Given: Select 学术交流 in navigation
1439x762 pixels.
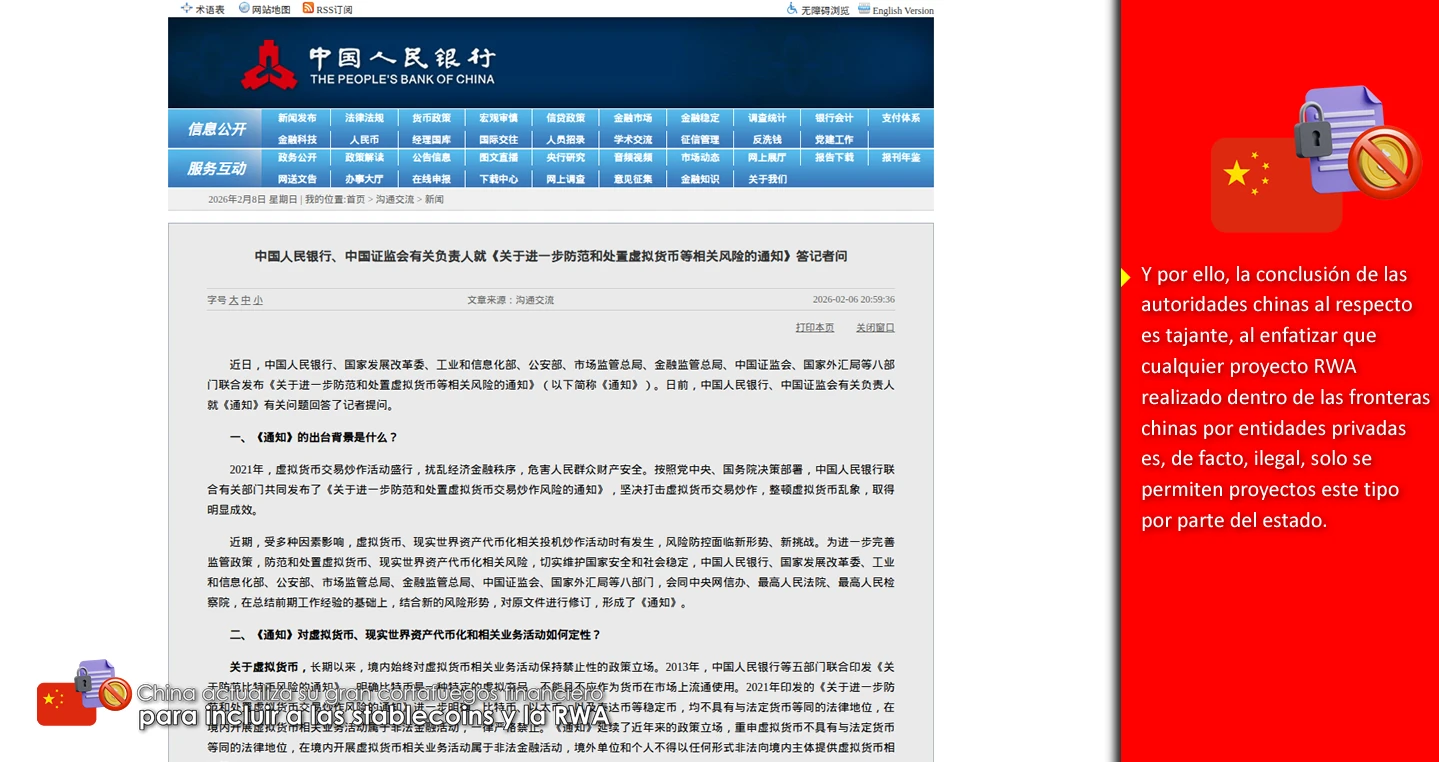Looking at the screenshot, I should pyautogui.click(x=632, y=140).
